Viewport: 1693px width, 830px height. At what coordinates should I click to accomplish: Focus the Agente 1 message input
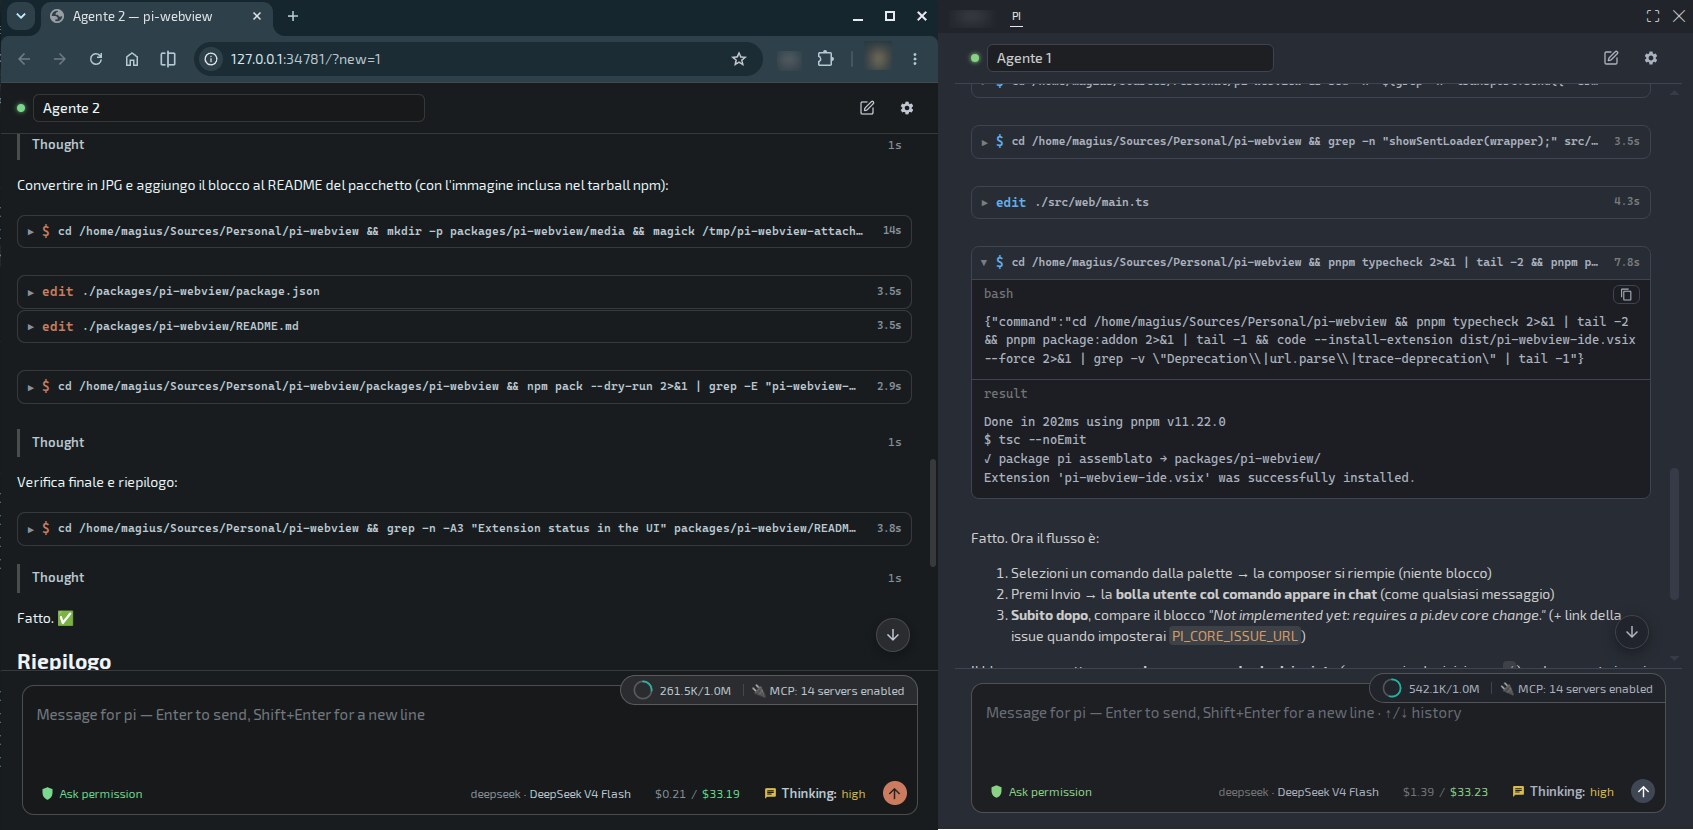pyautogui.click(x=1318, y=733)
